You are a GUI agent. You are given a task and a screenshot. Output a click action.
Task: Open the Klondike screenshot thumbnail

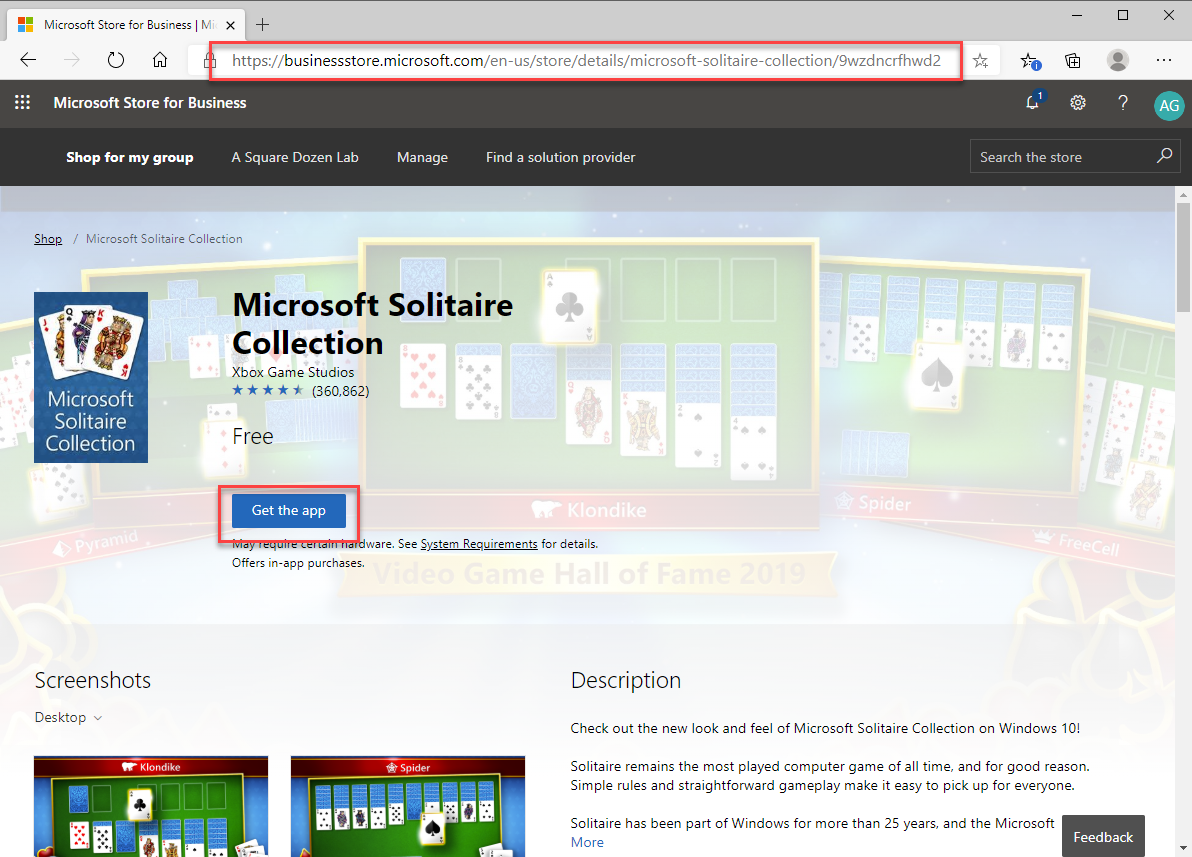coord(151,806)
